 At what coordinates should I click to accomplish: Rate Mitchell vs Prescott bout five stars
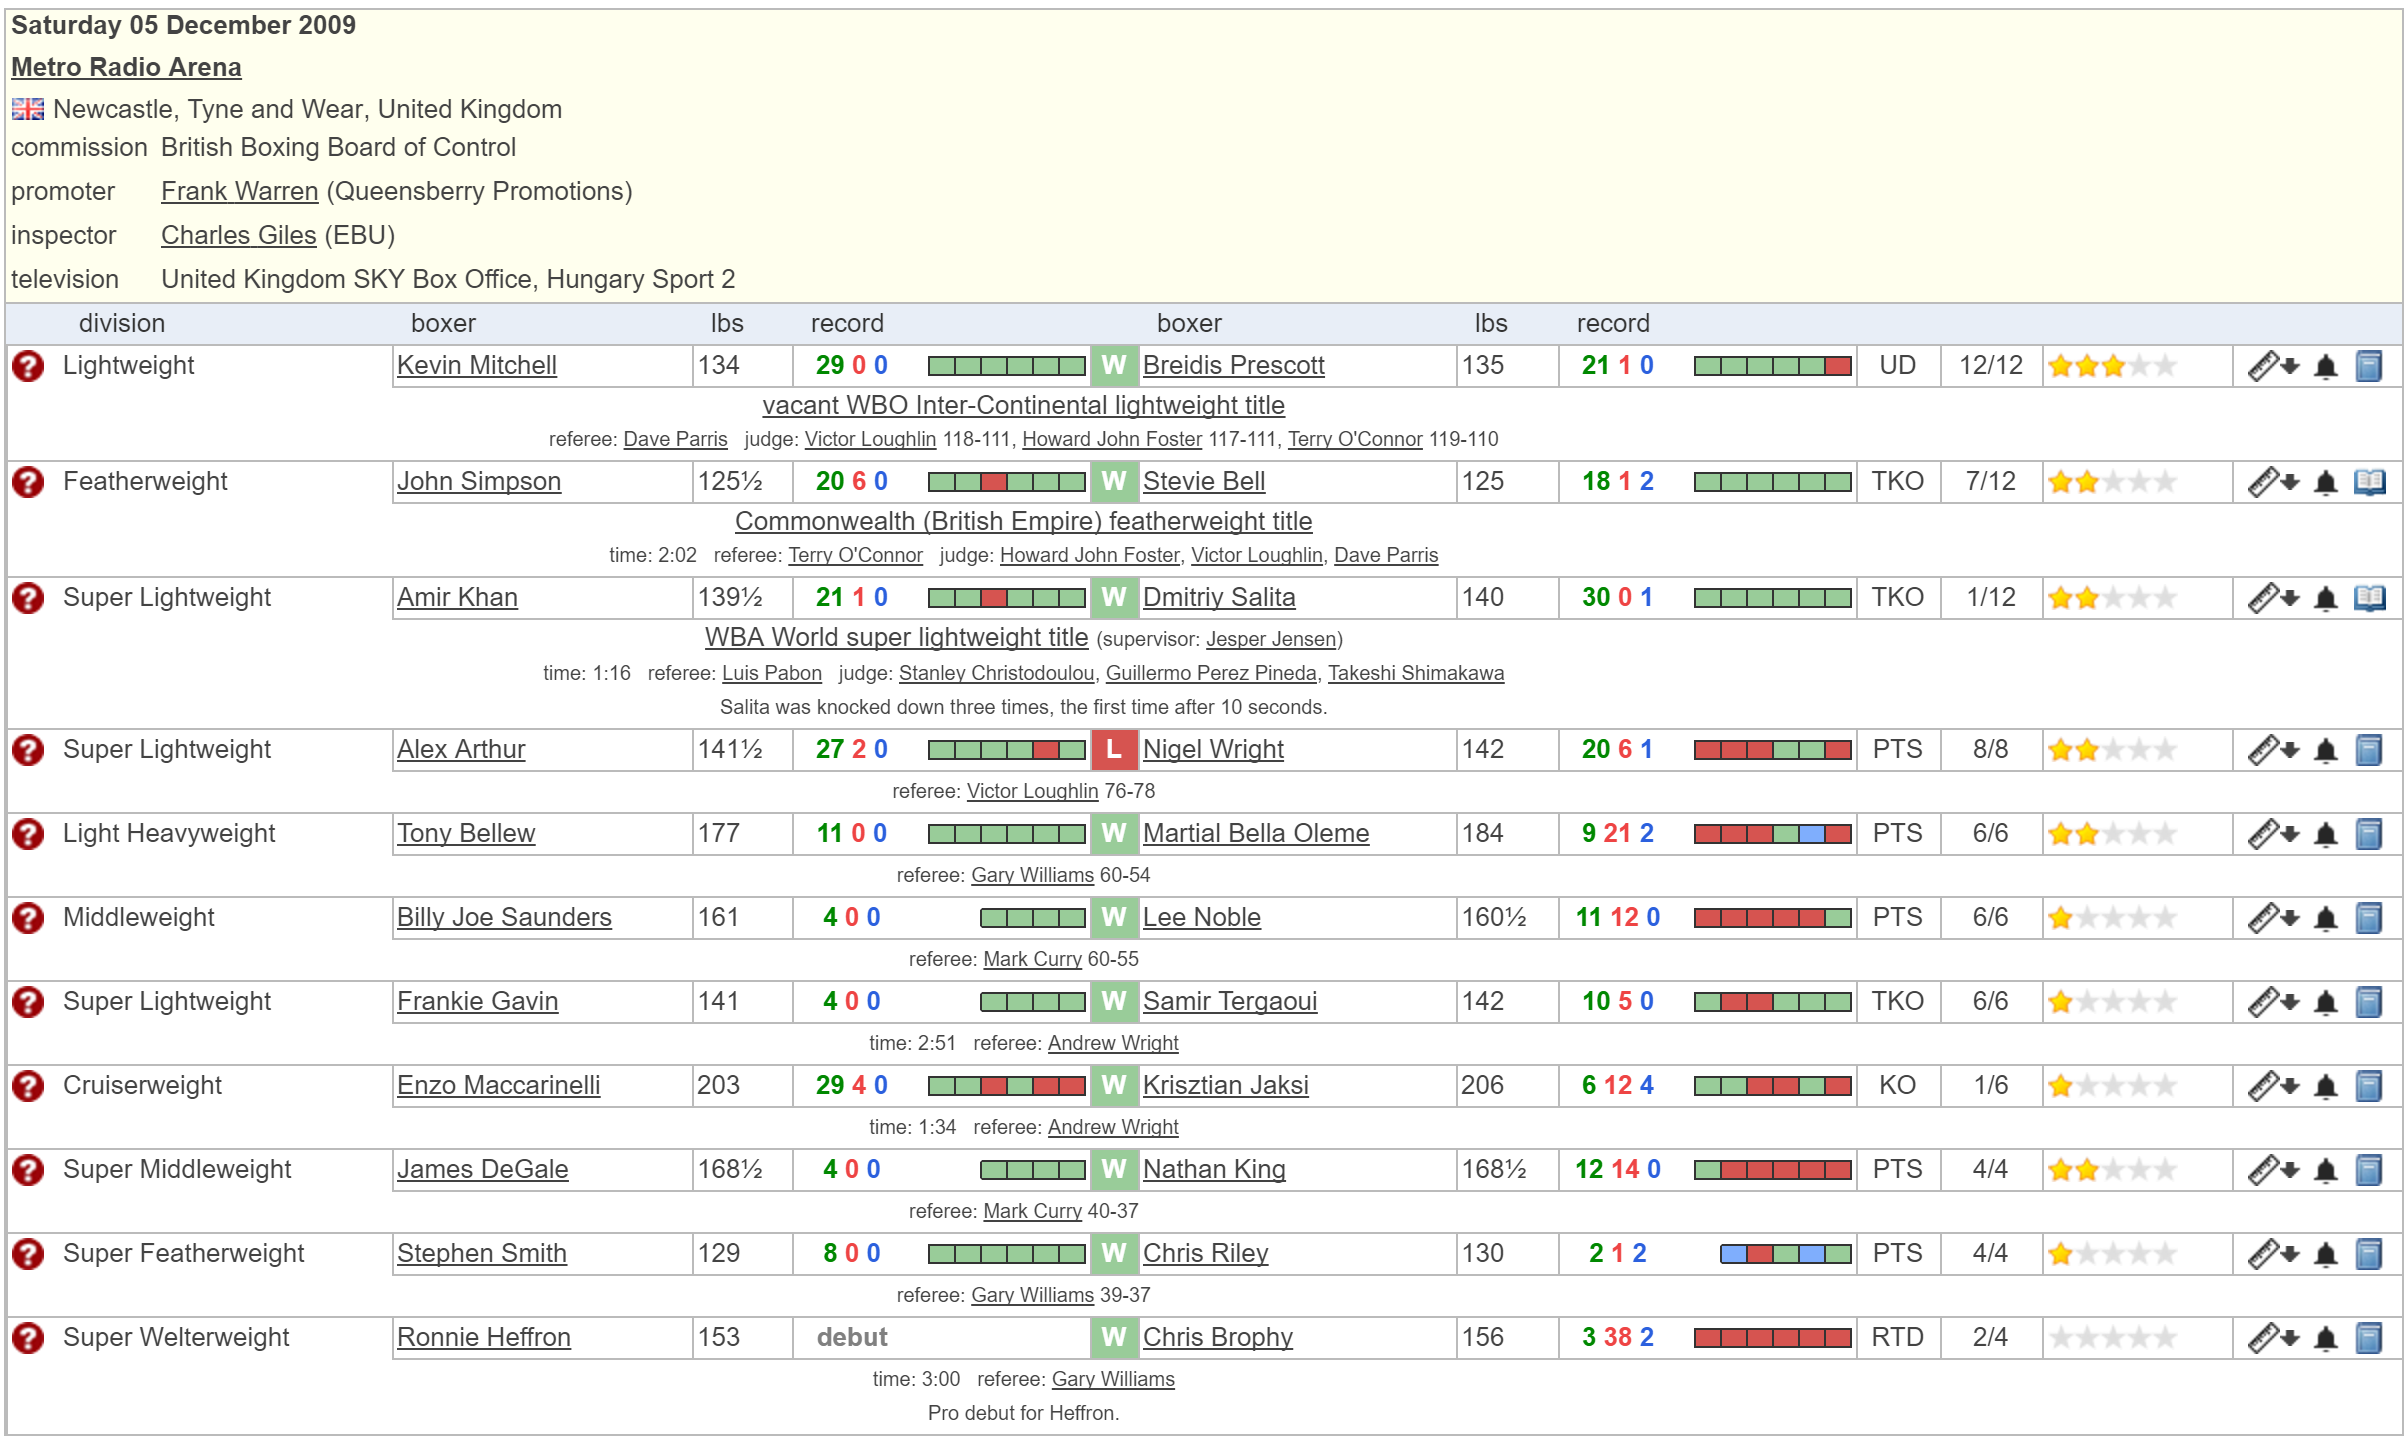[x=2165, y=366]
